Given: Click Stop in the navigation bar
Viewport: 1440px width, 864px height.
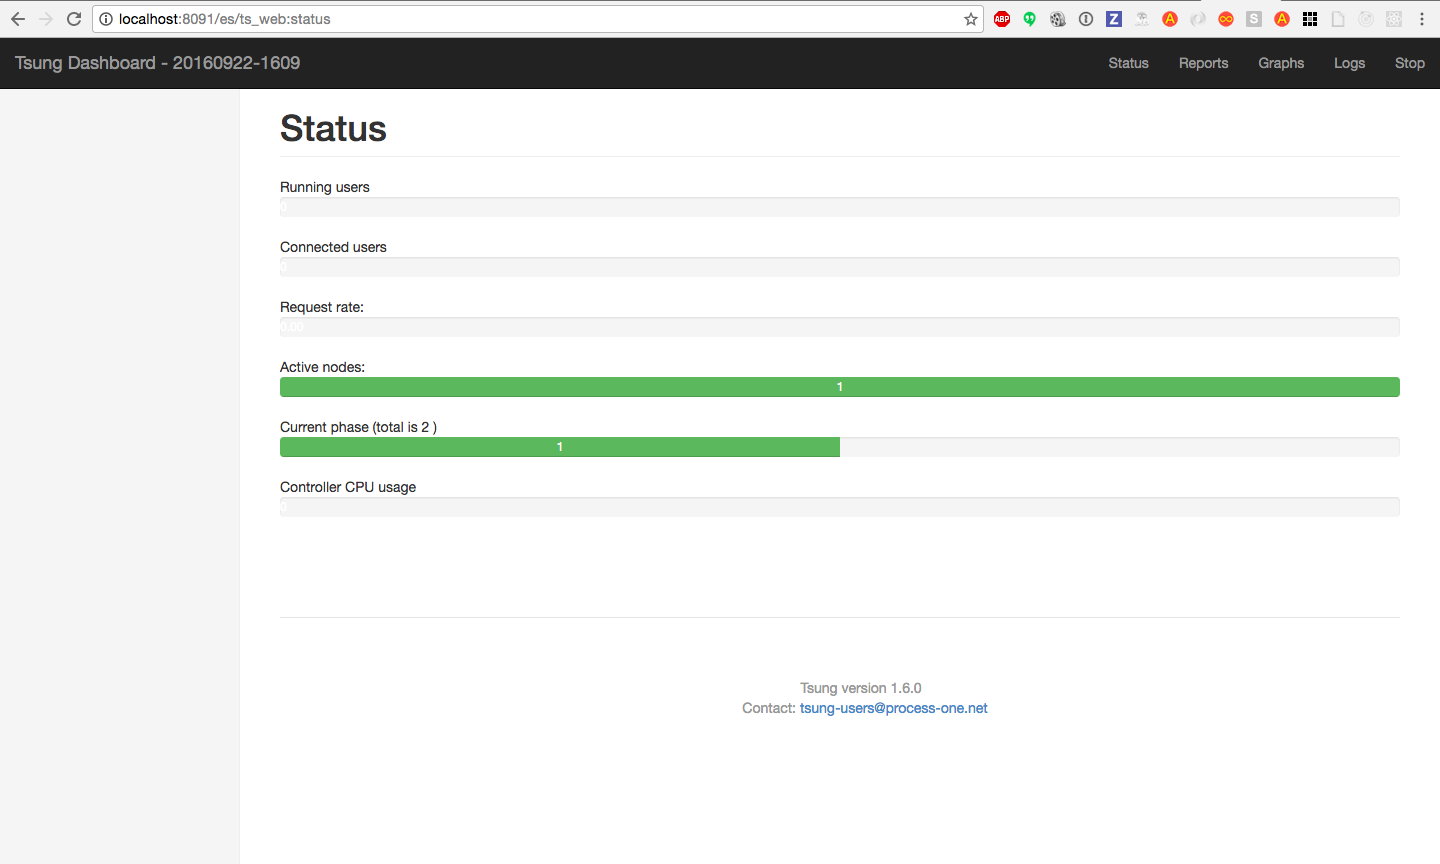Looking at the screenshot, I should (x=1410, y=63).
